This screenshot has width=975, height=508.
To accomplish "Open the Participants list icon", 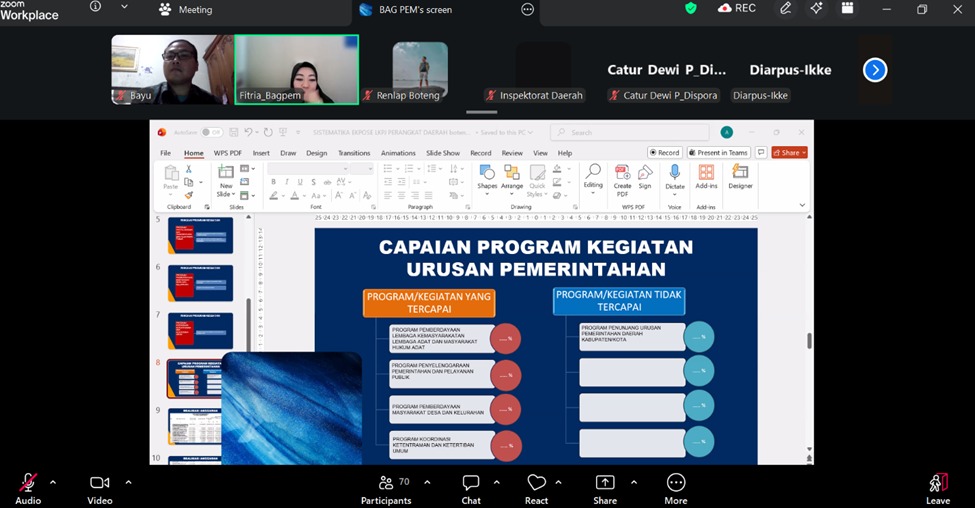I will click(x=386, y=483).
